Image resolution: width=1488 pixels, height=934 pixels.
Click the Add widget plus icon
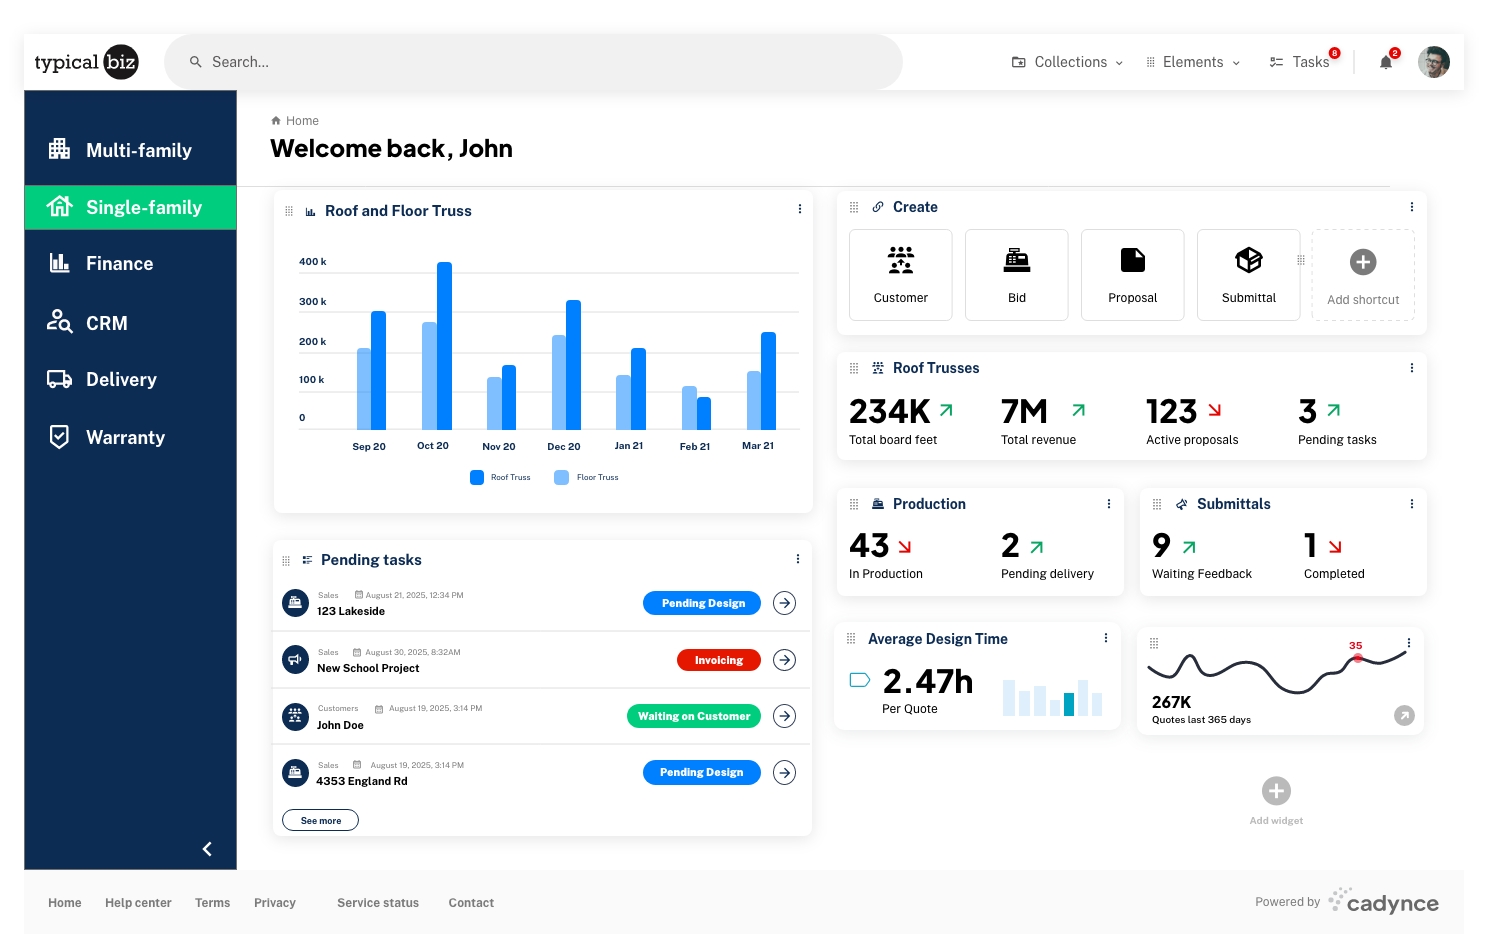point(1276,791)
